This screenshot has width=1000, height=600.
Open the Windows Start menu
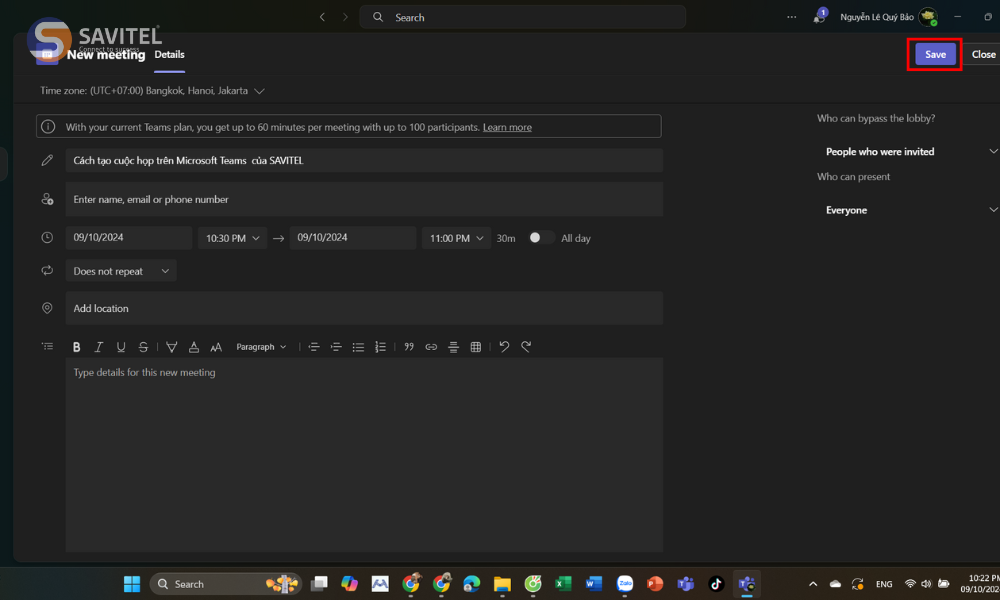[x=132, y=584]
